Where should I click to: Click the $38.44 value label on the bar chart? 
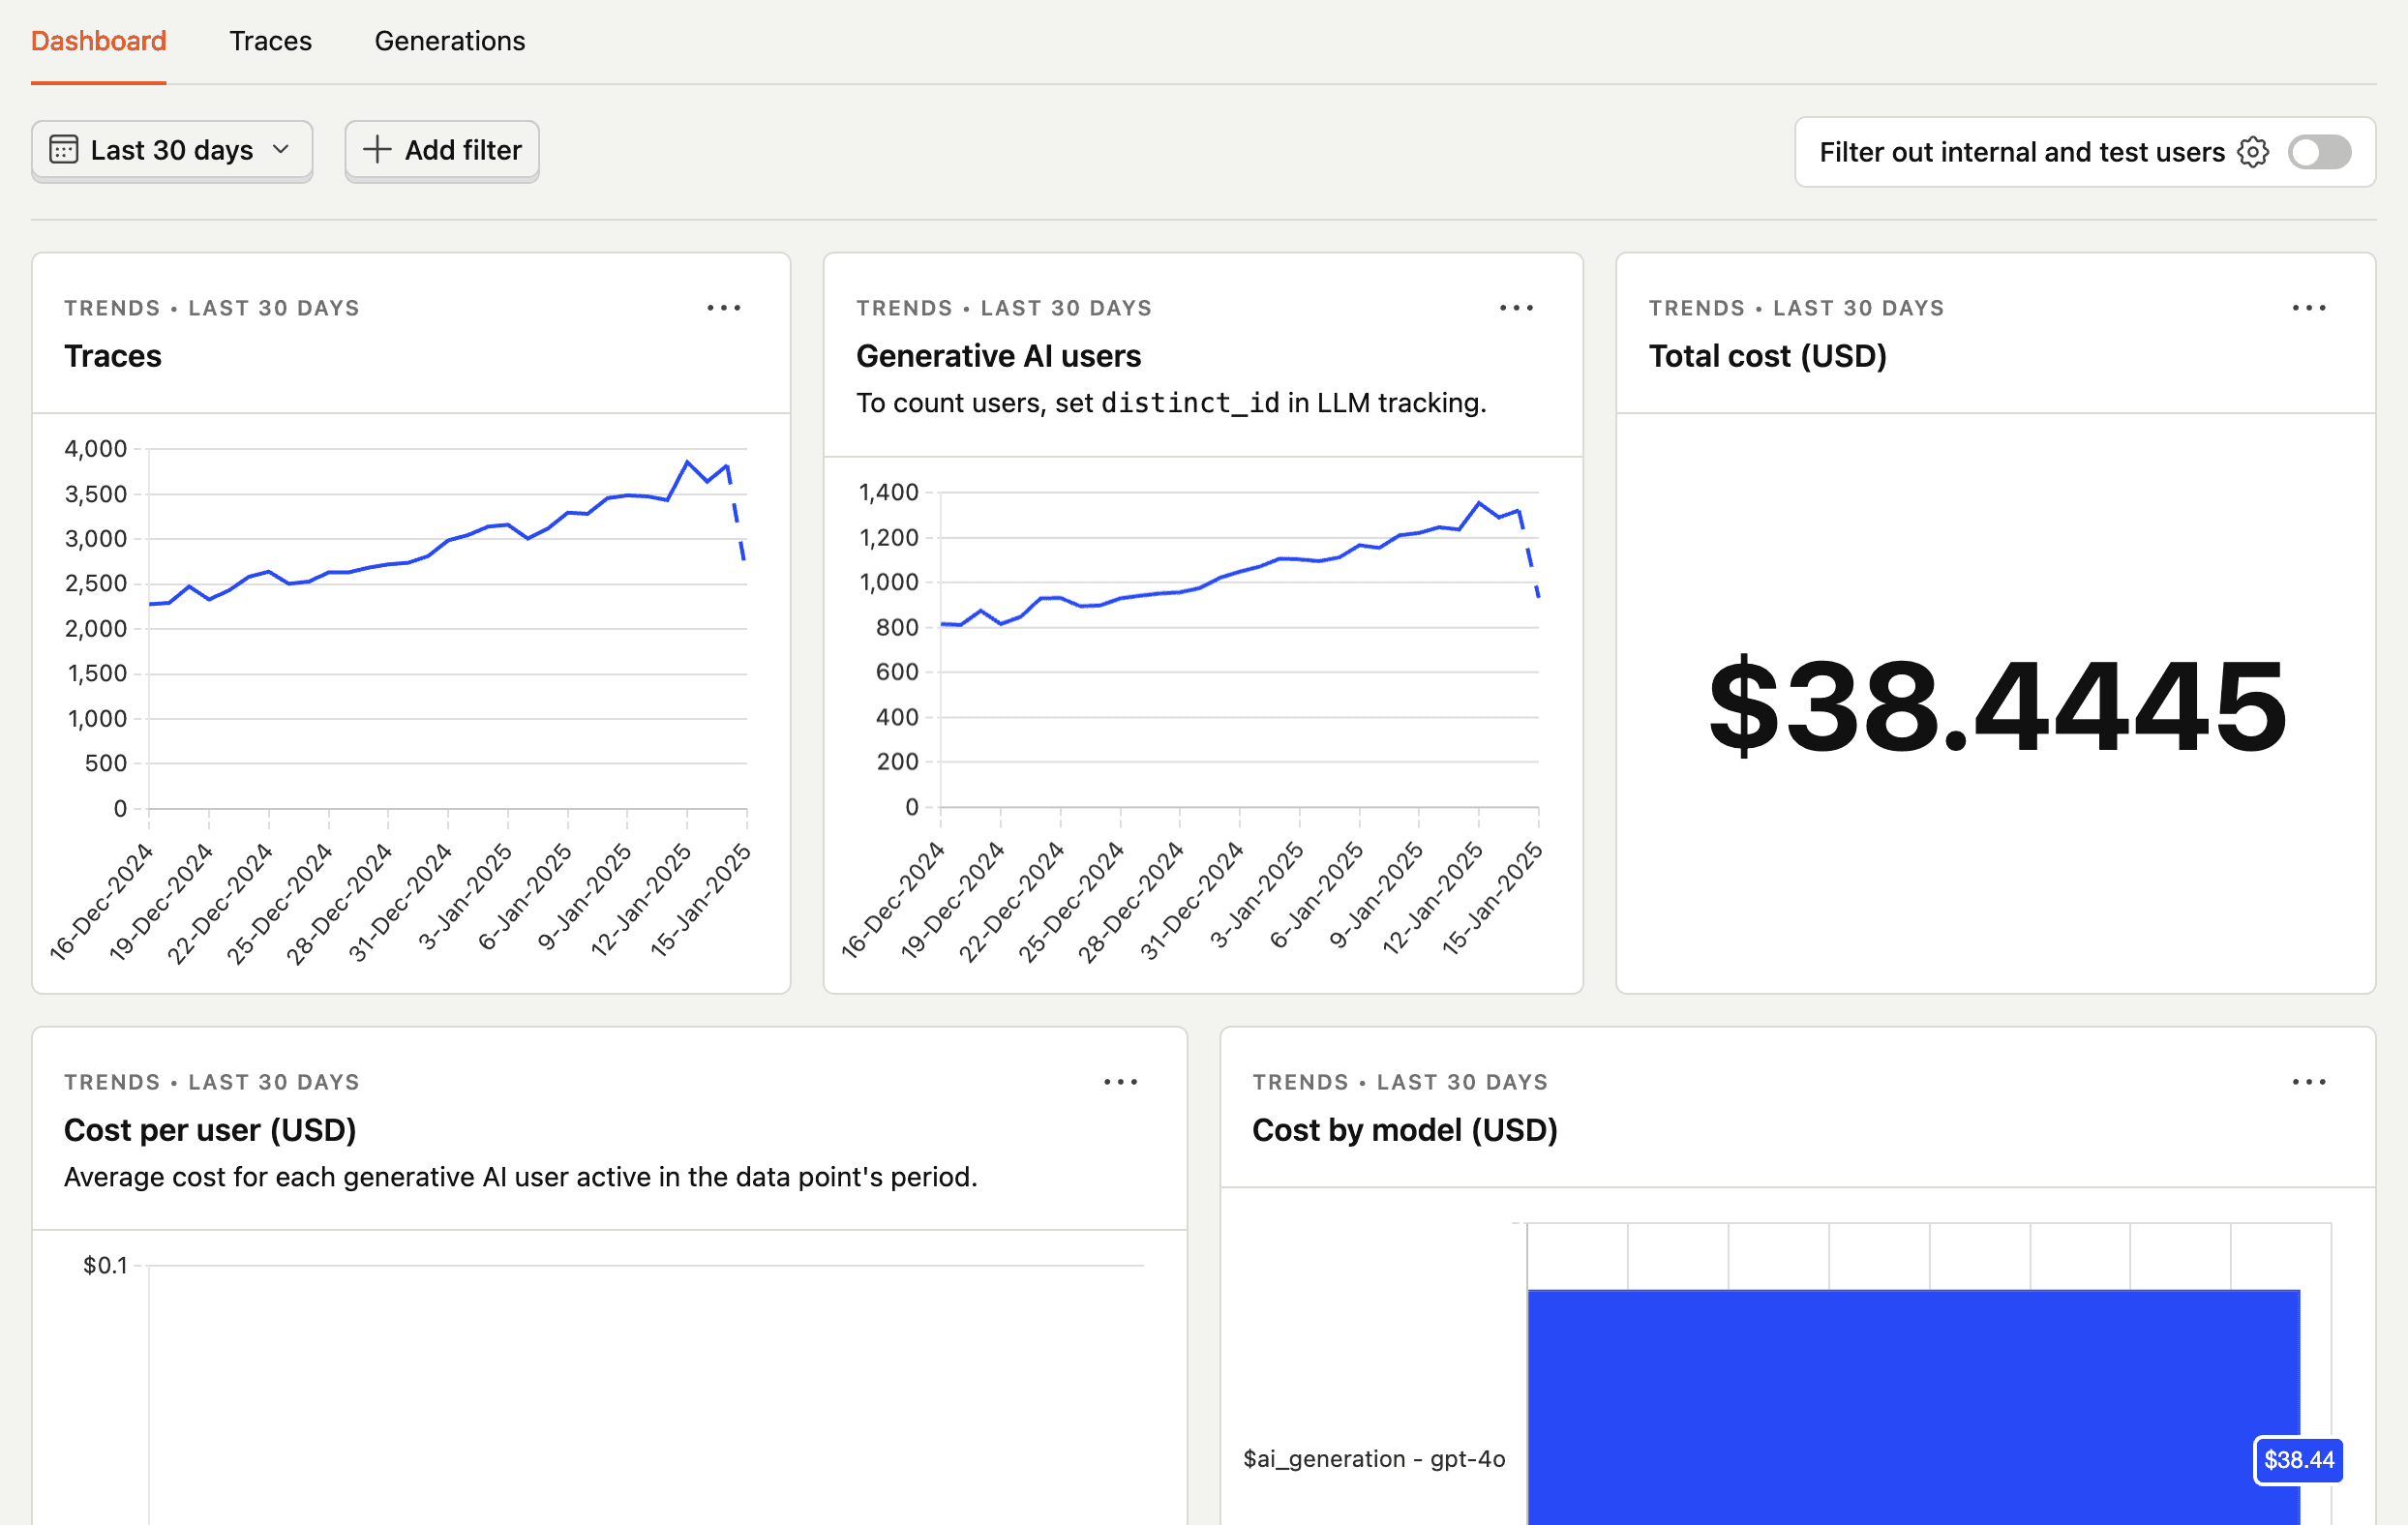pyautogui.click(x=2298, y=1460)
